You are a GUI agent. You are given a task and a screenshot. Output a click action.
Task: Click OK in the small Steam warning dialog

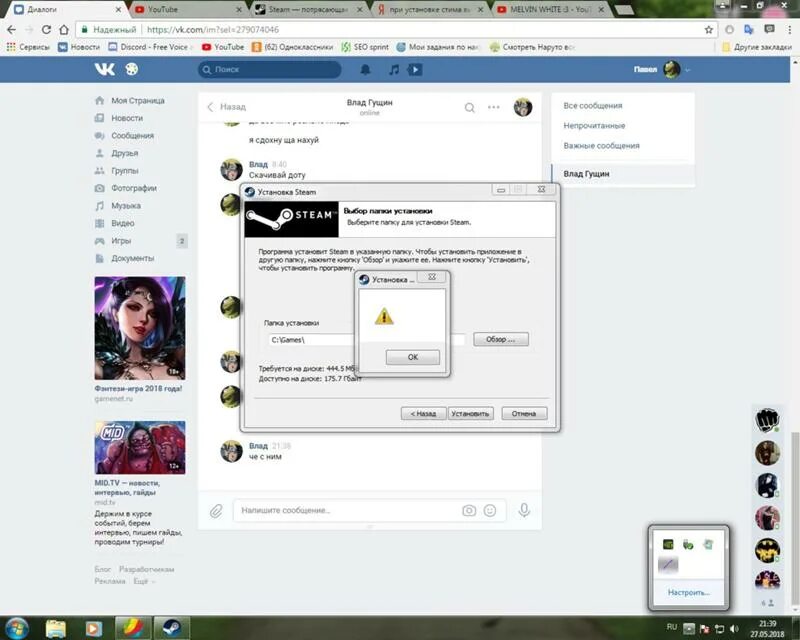click(x=413, y=357)
